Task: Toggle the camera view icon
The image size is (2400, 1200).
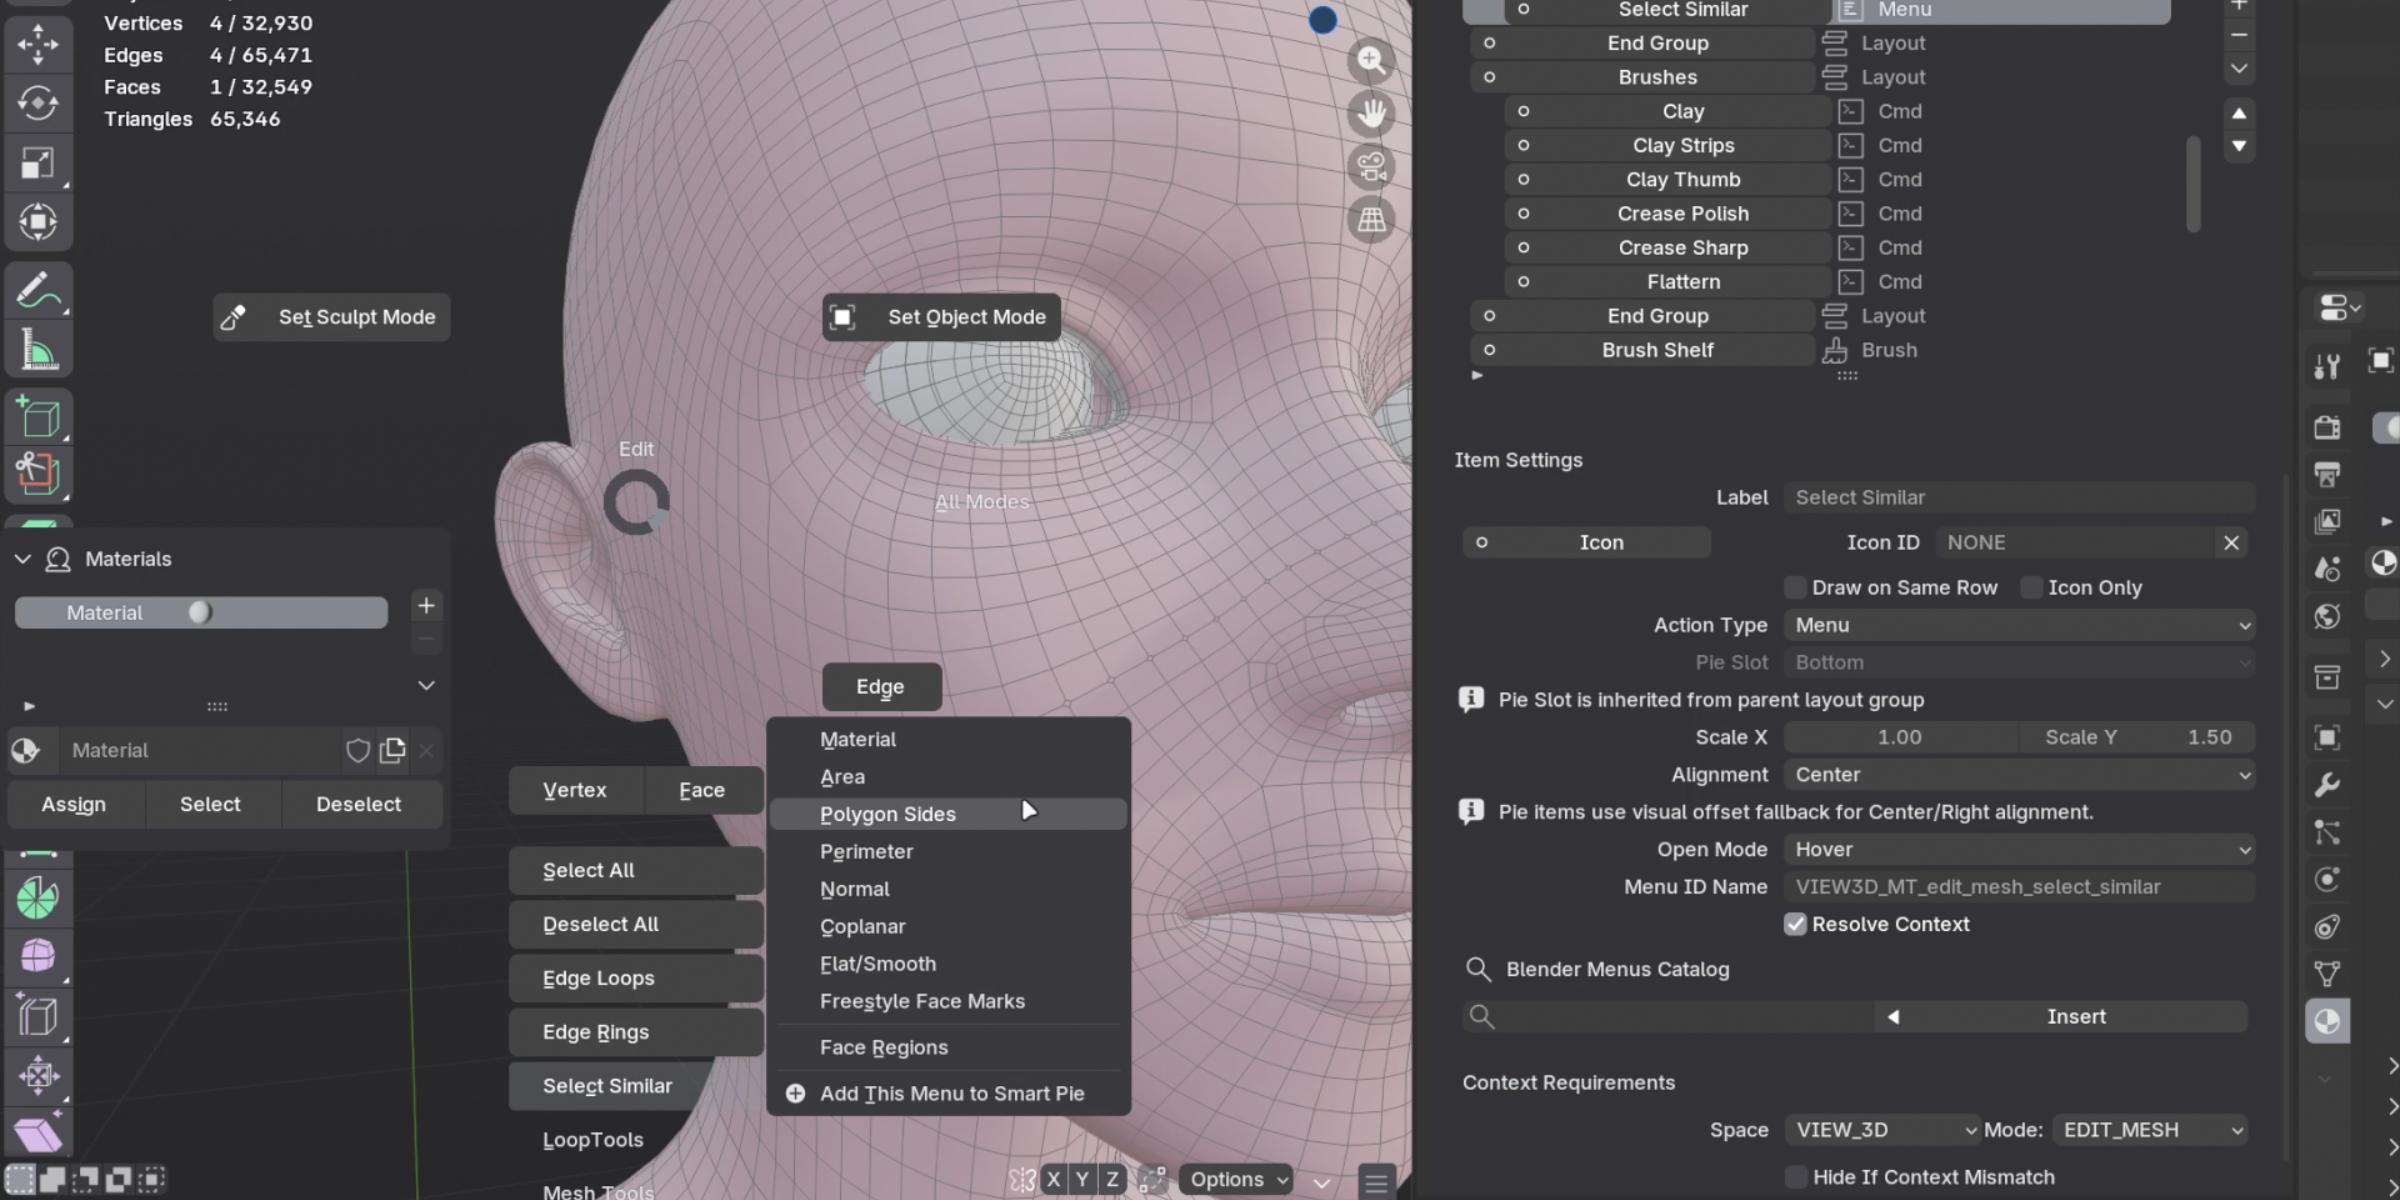Action: 1371,167
